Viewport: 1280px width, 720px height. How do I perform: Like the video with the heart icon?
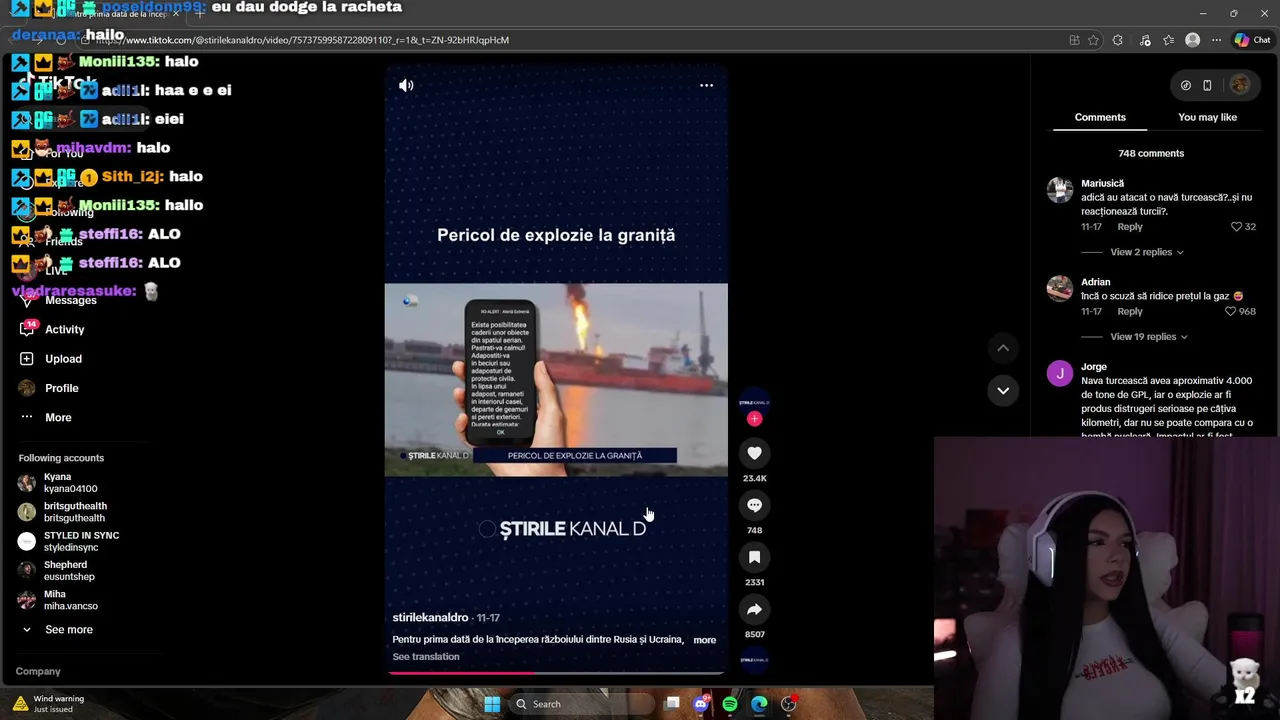tap(754, 453)
